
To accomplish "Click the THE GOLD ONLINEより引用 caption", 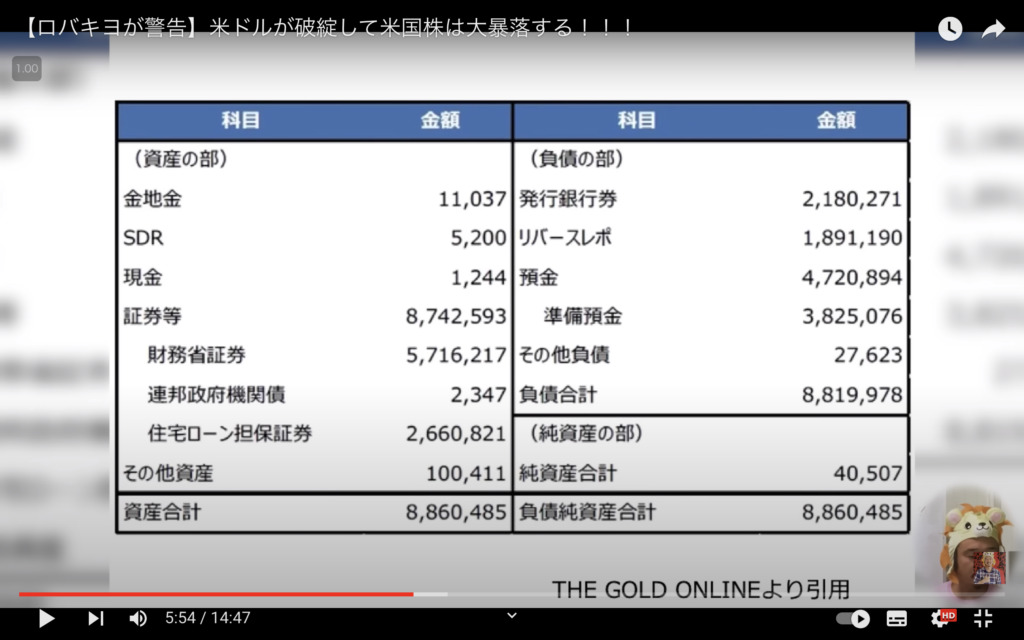I will (x=701, y=589).
